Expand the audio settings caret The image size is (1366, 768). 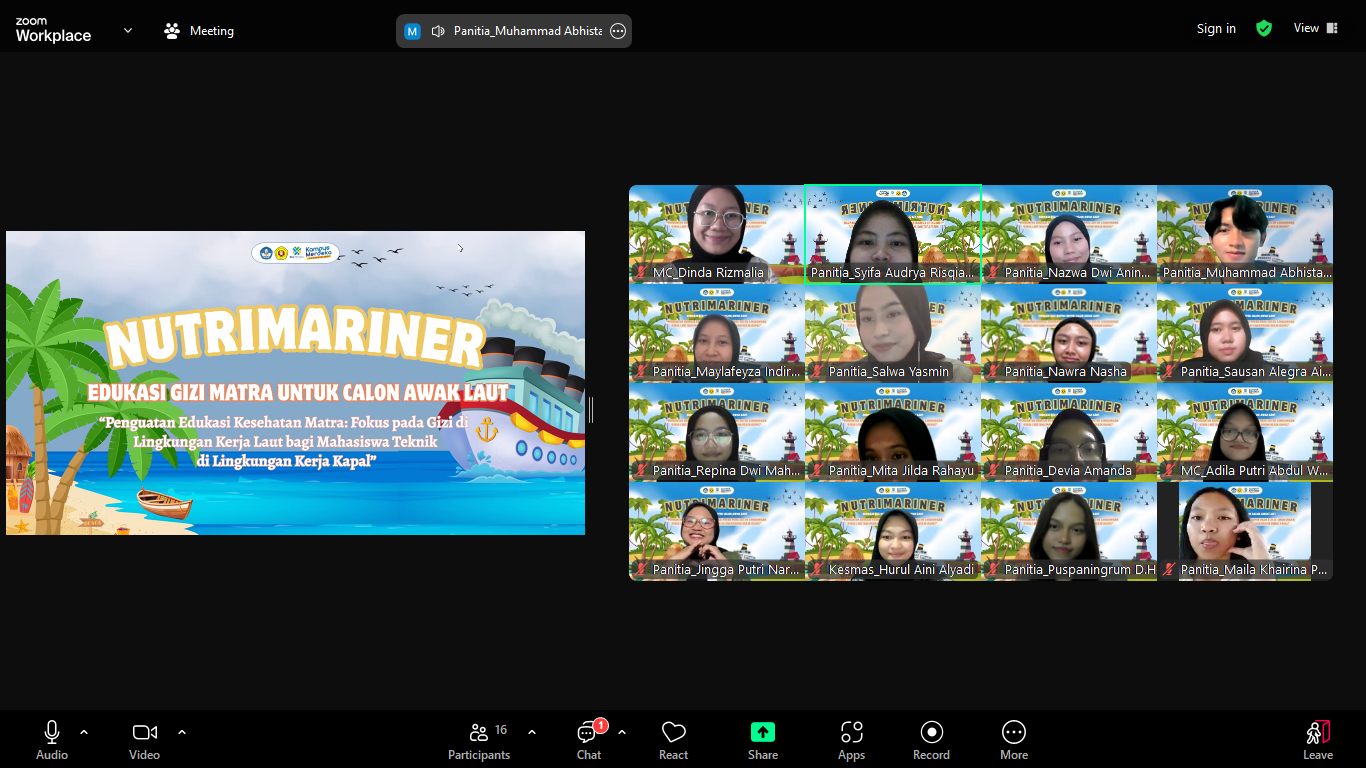coord(84,732)
